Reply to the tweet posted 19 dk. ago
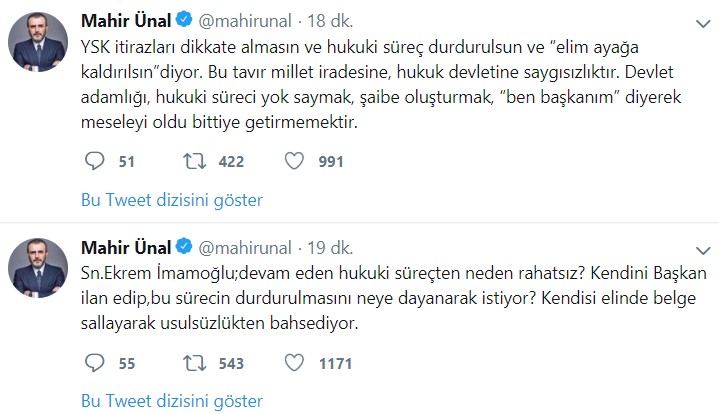 click(x=96, y=362)
